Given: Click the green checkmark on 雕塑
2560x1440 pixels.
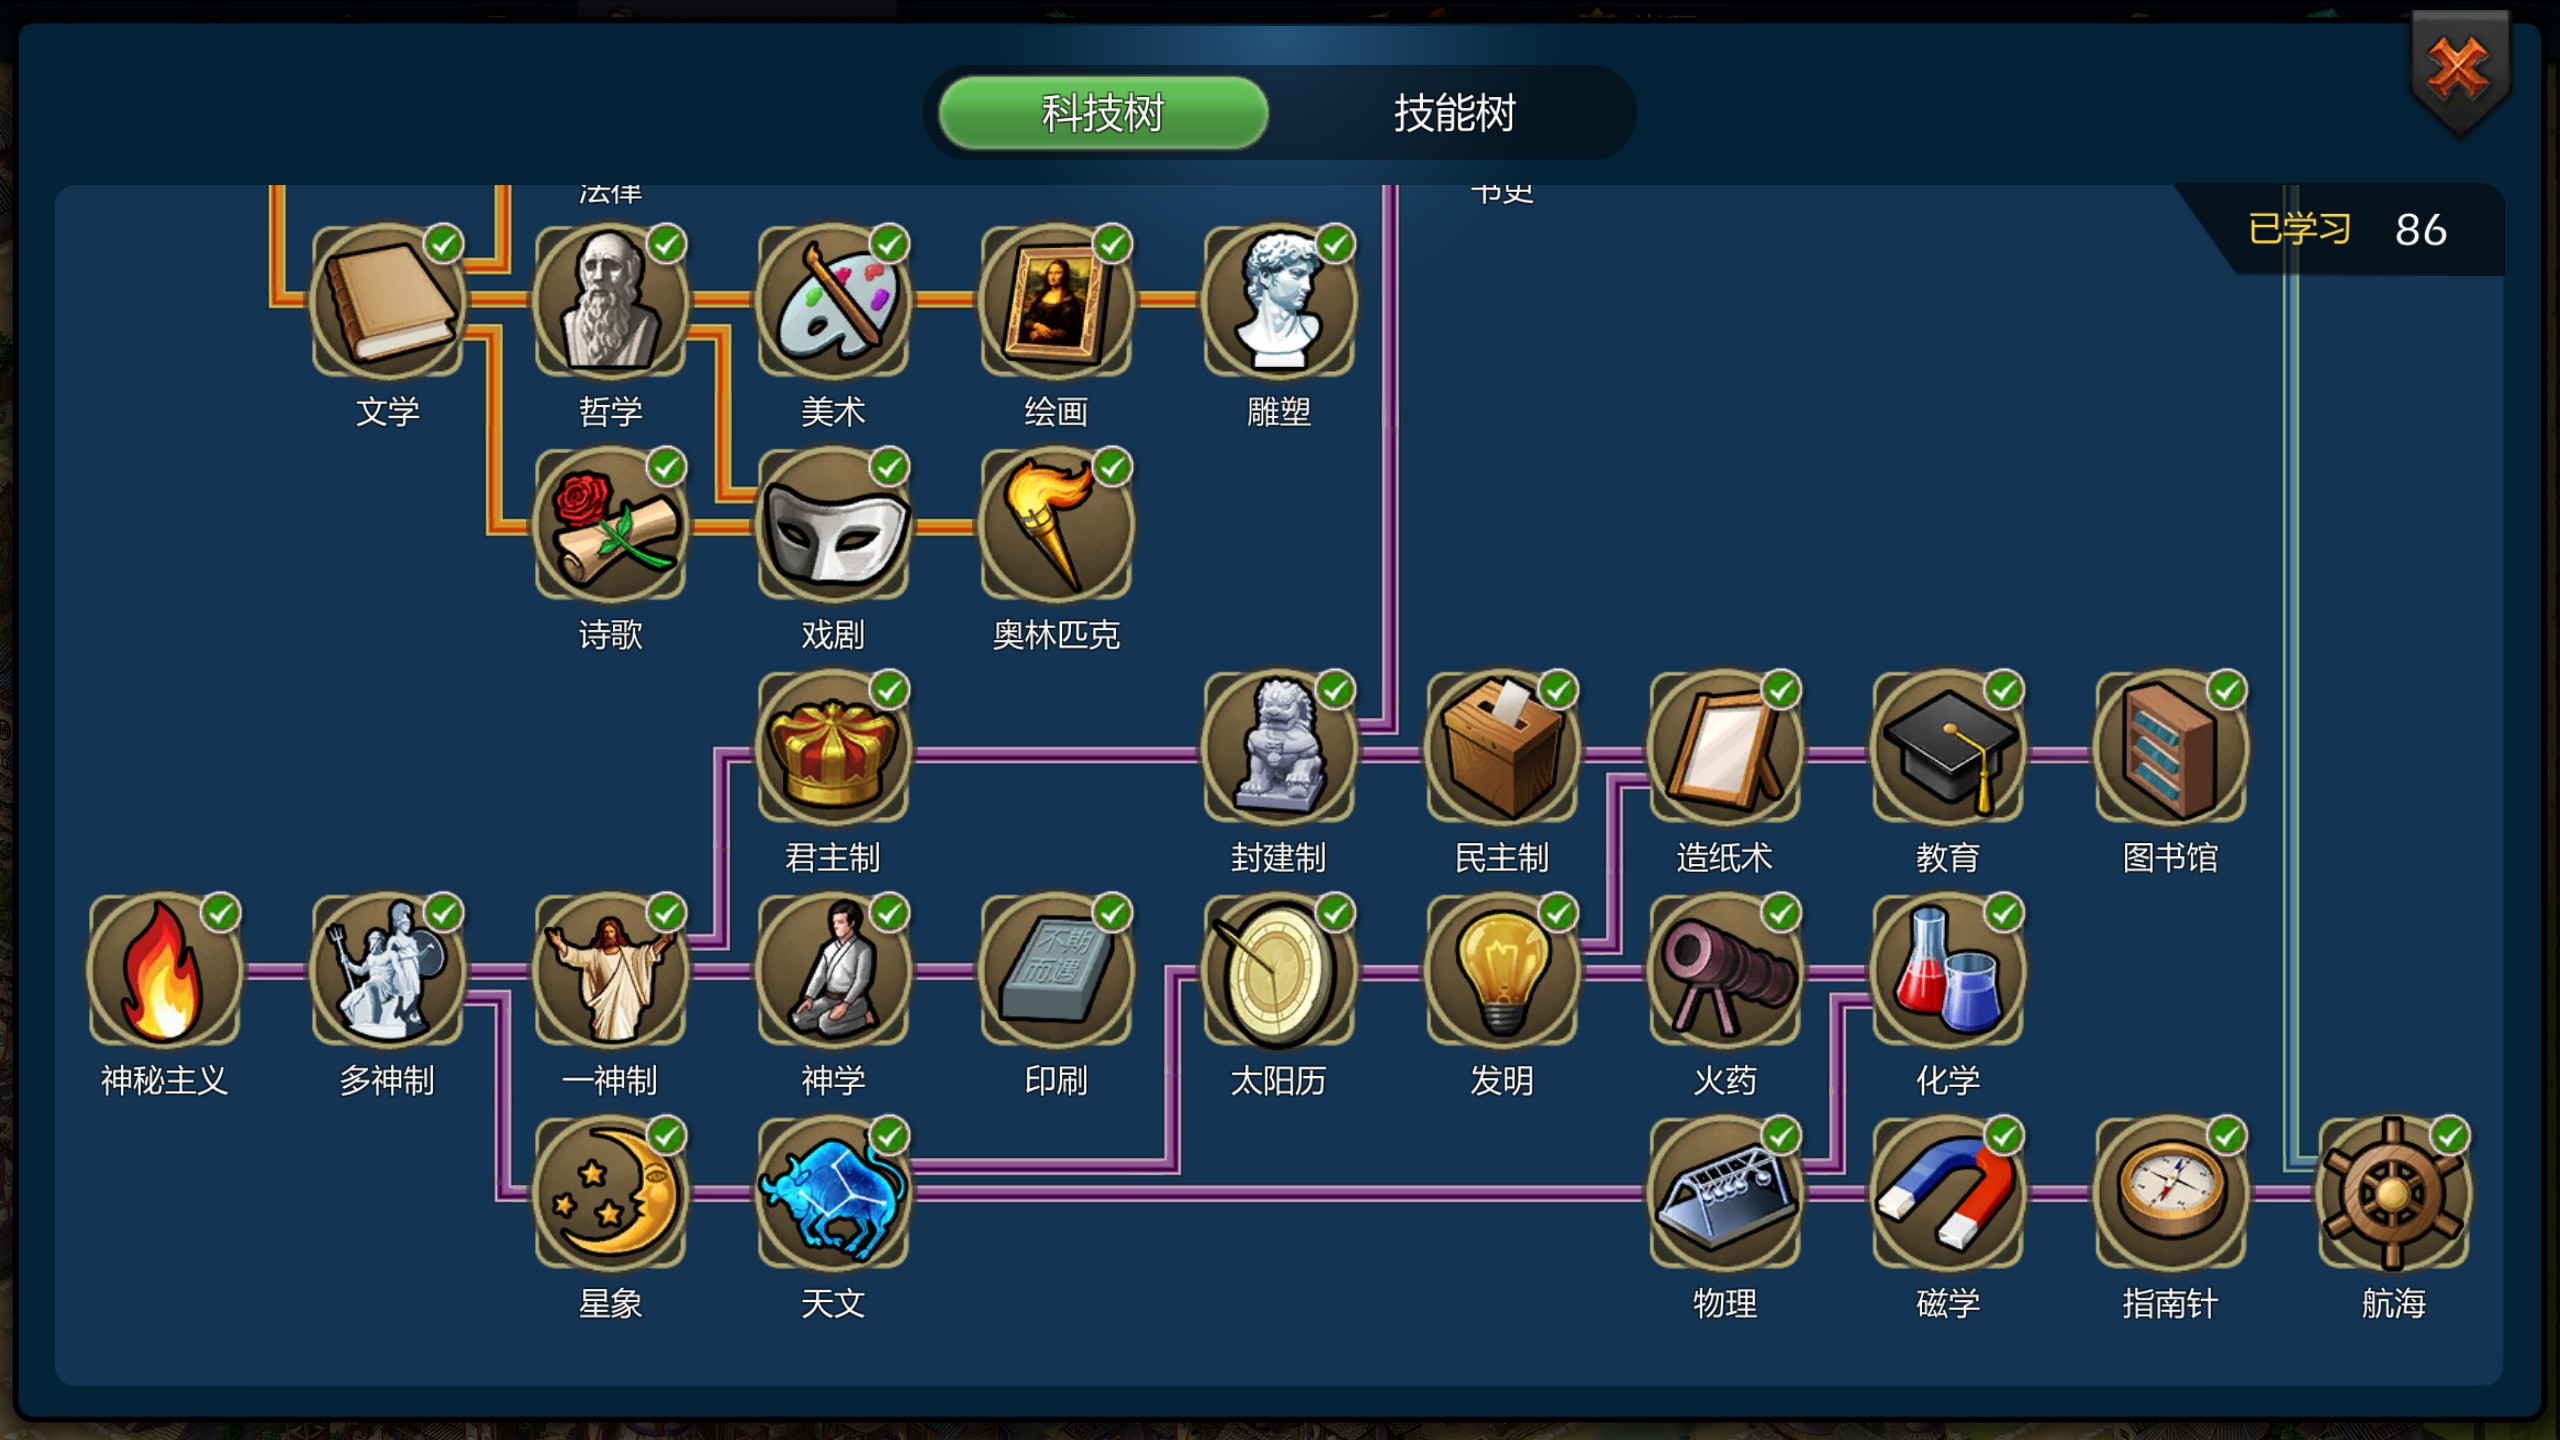Looking at the screenshot, I should (1335, 244).
